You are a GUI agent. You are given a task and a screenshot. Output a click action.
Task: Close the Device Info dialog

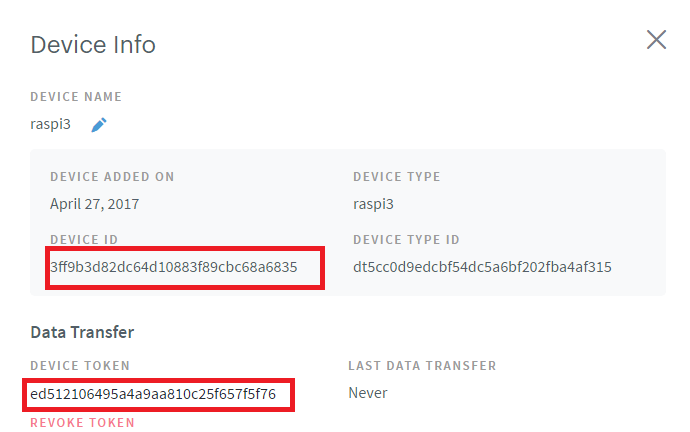[656, 40]
